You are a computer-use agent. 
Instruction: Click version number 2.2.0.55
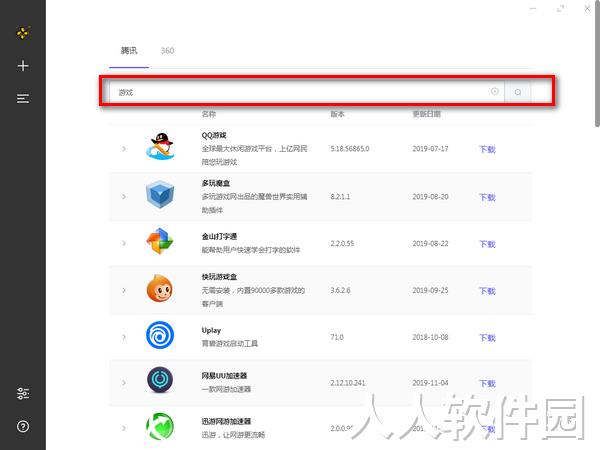(x=342, y=243)
